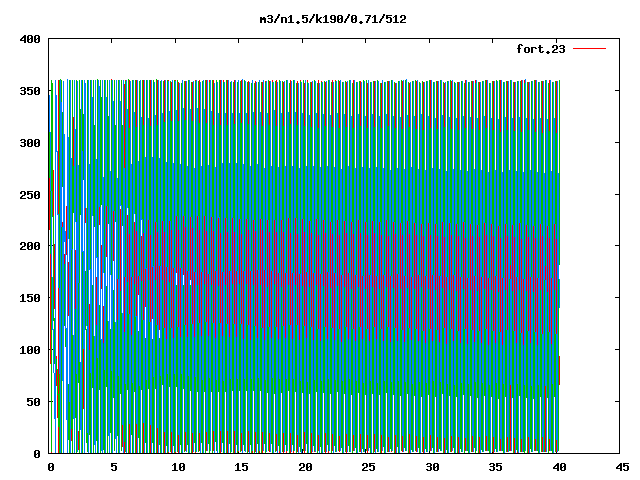Click the x-axis label 15
Screen dimensions: 640x480
point(241,467)
